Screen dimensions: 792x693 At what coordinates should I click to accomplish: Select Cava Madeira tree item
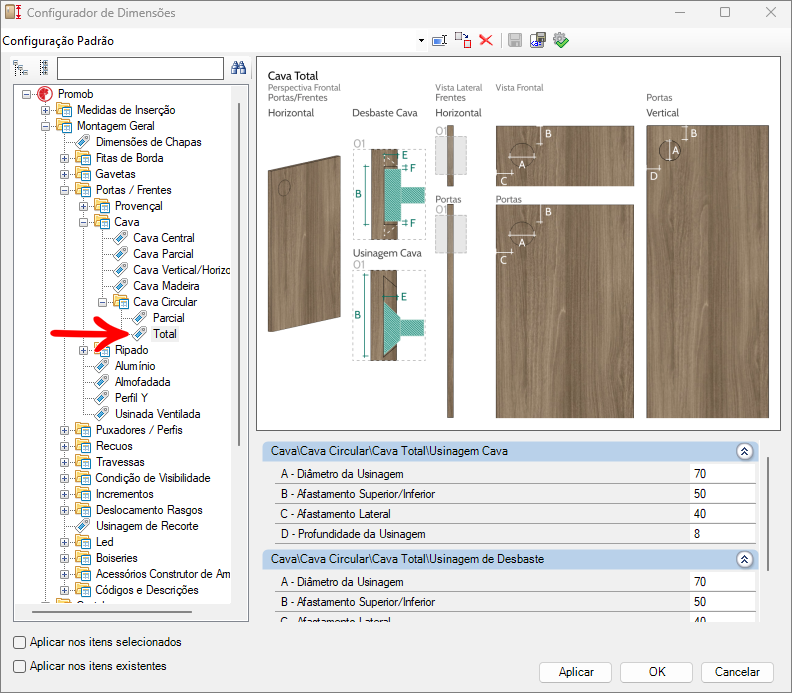pyautogui.click(x=166, y=286)
